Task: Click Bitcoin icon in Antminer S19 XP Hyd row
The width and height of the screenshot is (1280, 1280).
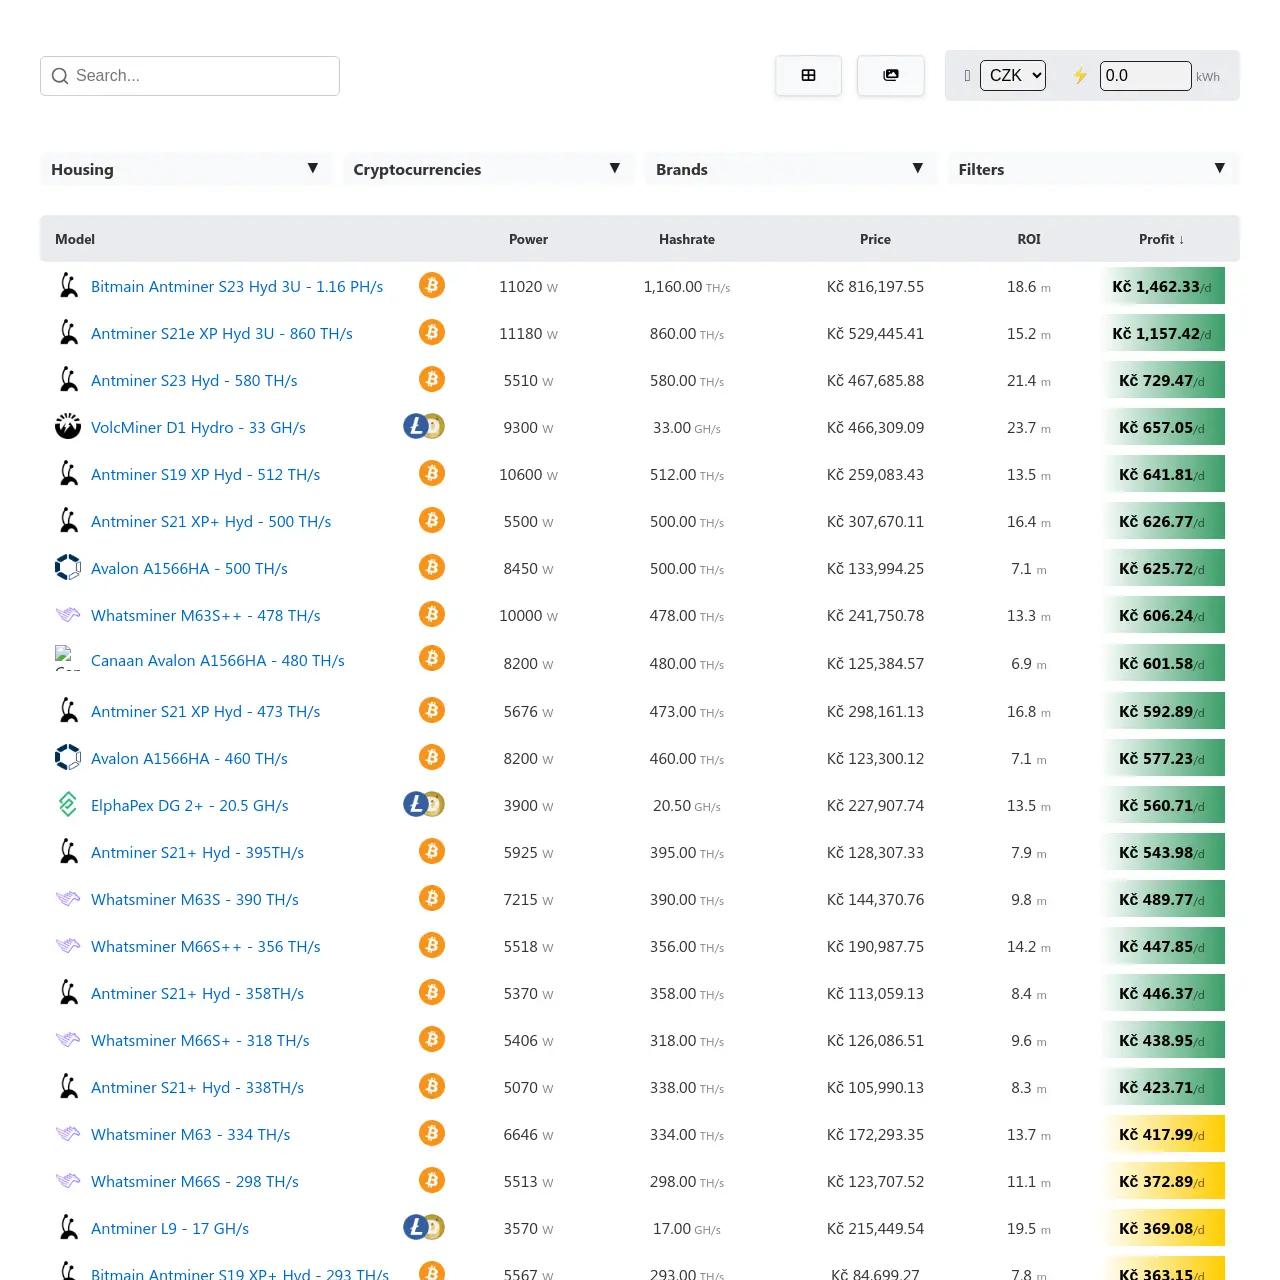Action: point(432,474)
